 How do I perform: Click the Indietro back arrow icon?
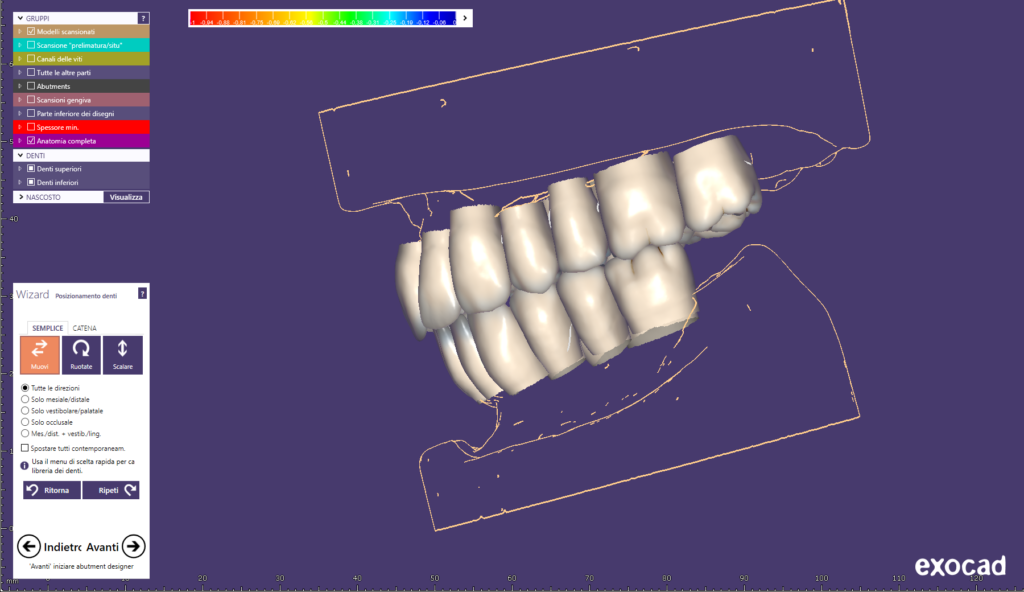tap(29, 546)
